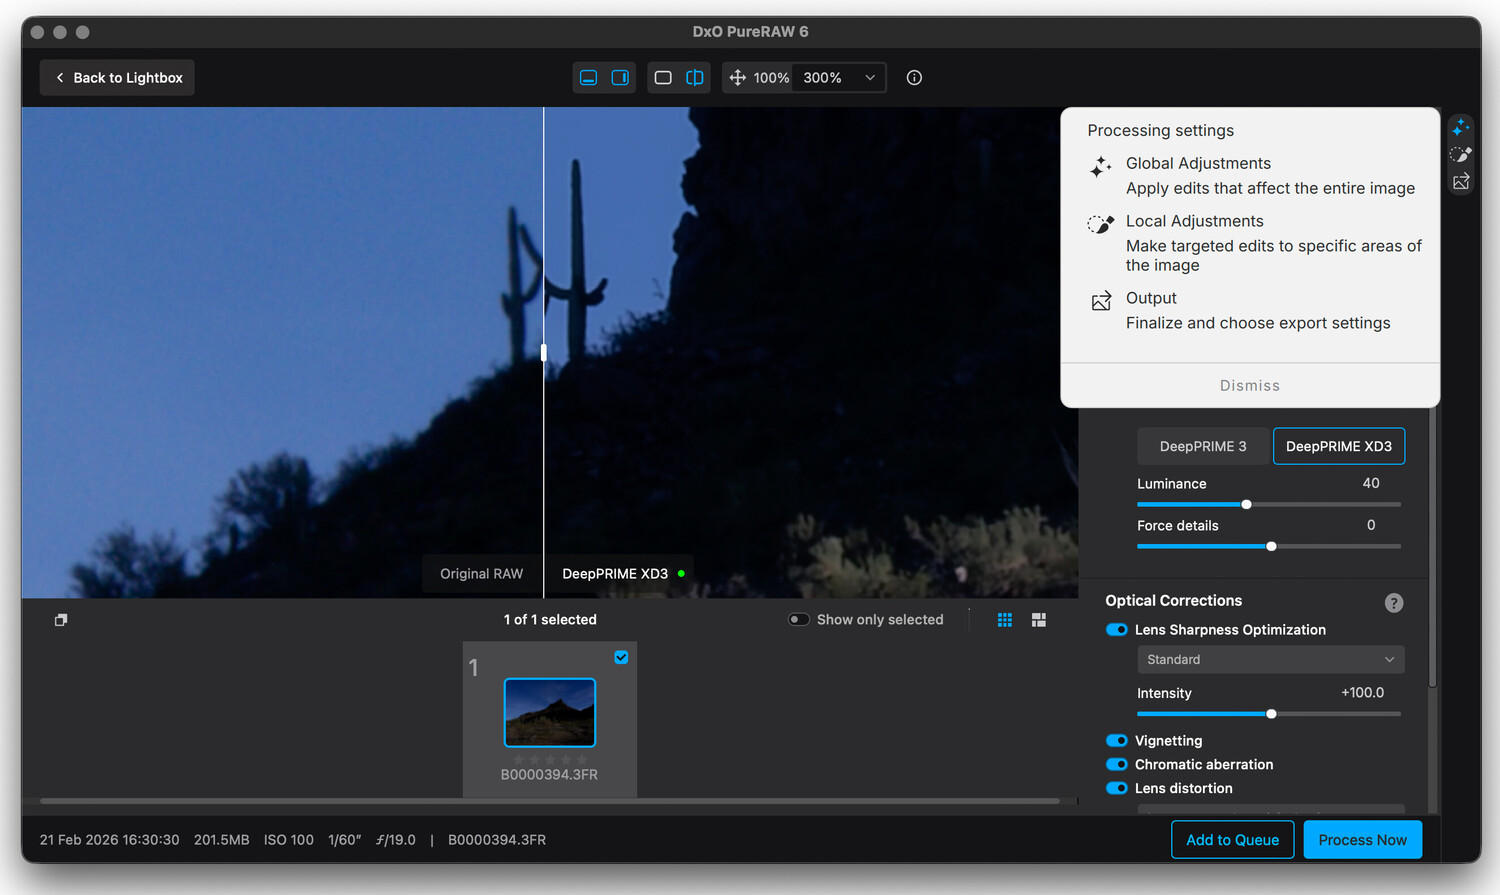This screenshot has width=1500, height=895.
Task: Click the brush Local Adjustments icon in the side strip
Action: coord(1461,154)
